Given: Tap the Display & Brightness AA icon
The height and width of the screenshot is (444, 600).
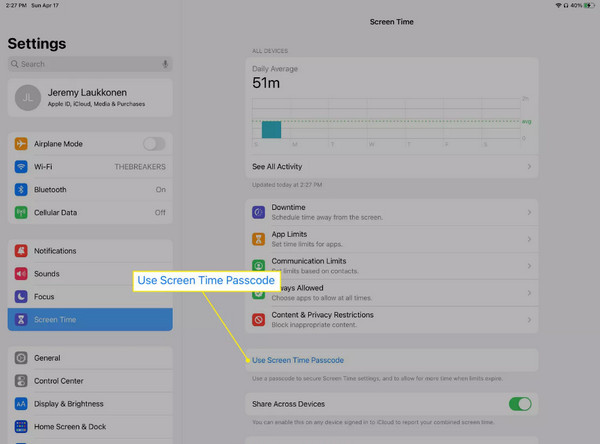Looking at the screenshot, I should click(21, 404).
